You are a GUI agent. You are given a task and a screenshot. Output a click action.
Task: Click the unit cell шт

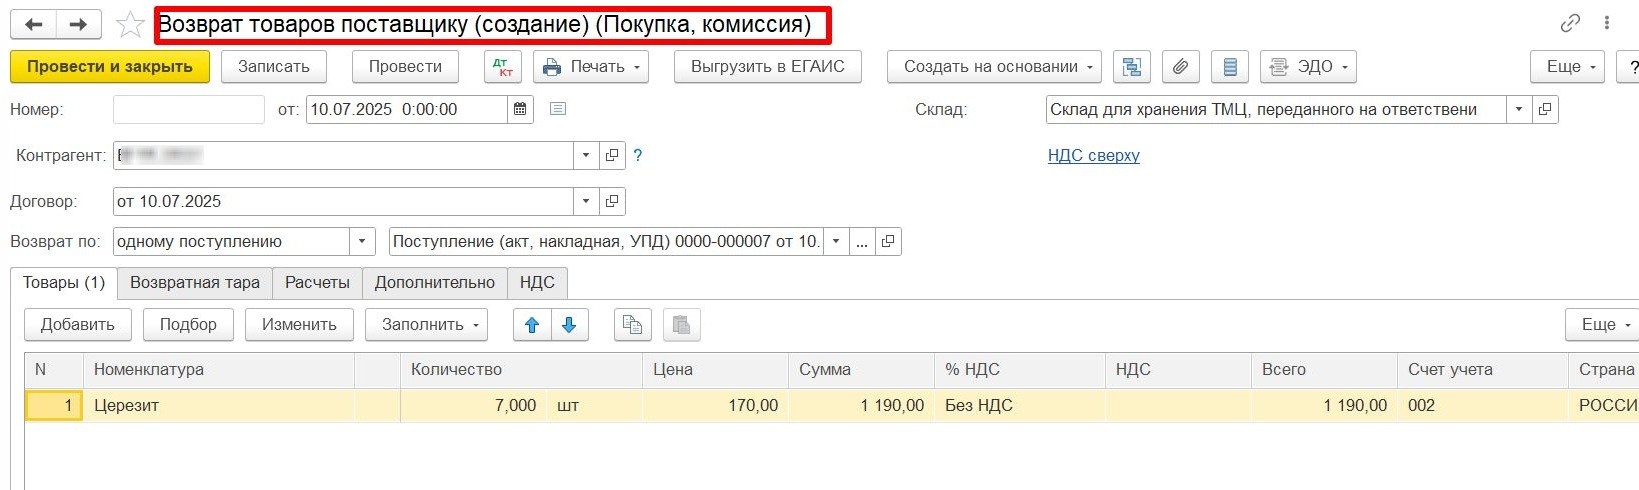pos(595,406)
